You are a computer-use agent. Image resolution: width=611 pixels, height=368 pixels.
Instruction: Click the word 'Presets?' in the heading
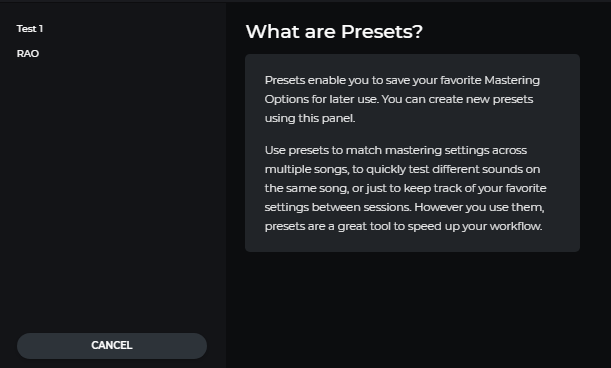tap(382, 32)
